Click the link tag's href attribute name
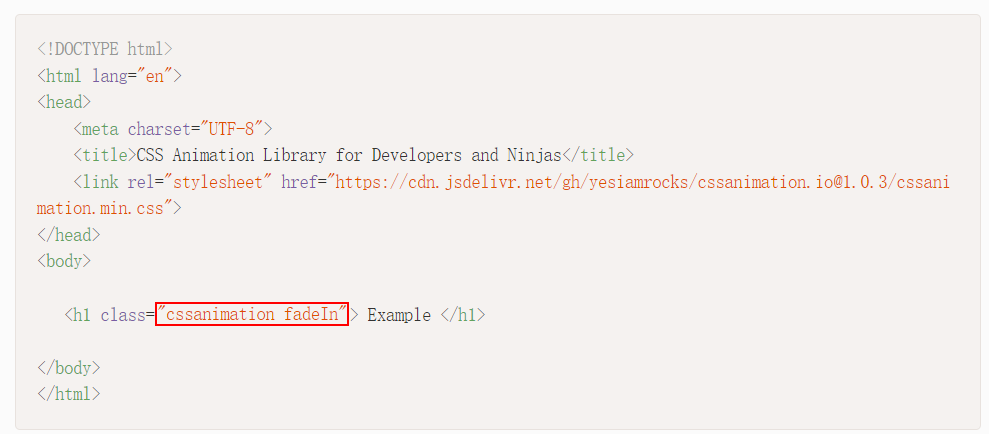This screenshot has height=434, width=989. [x=299, y=183]
